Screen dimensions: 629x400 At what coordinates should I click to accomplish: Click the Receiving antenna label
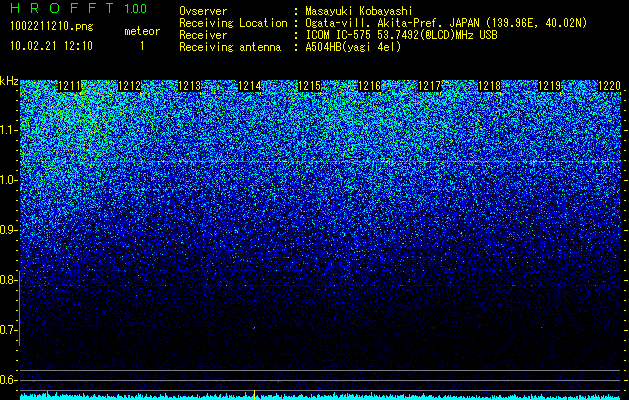click(x=230, y=47)
